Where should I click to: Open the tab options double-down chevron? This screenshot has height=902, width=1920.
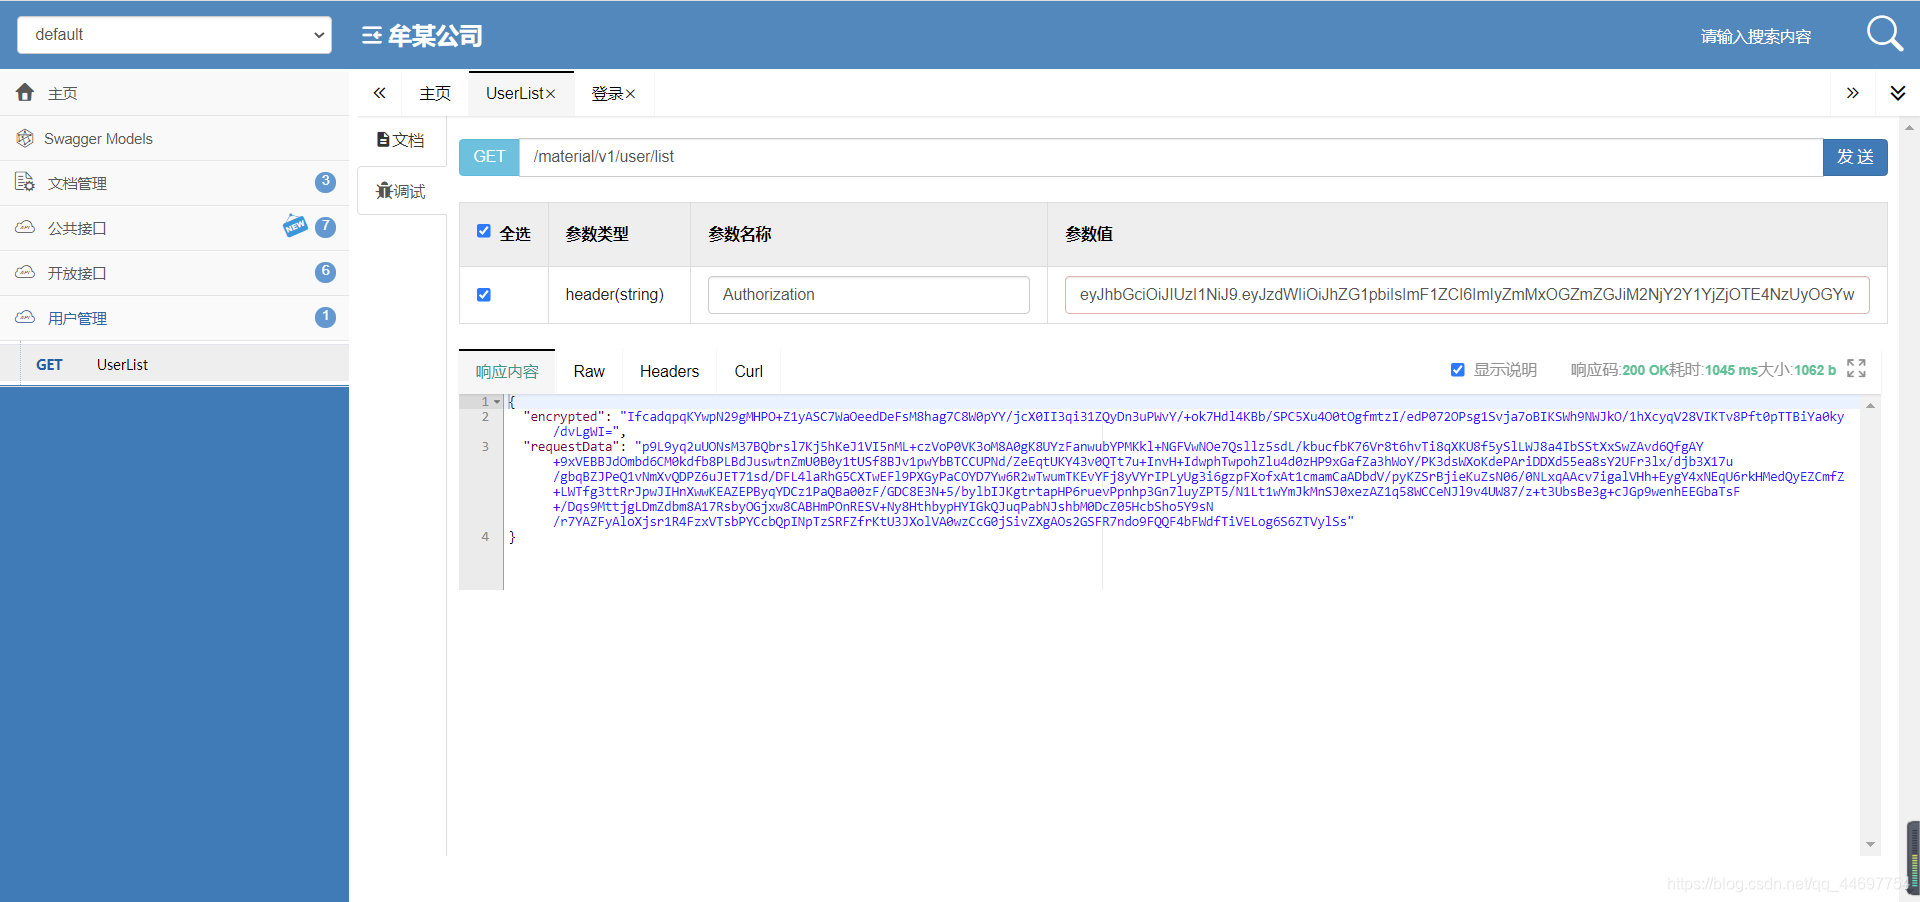pyautogui.click(x=1898, y=93)
